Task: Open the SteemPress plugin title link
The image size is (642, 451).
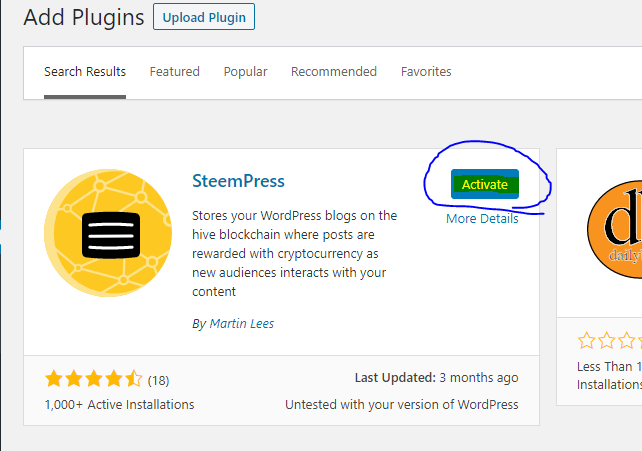Action: [238, 181]
